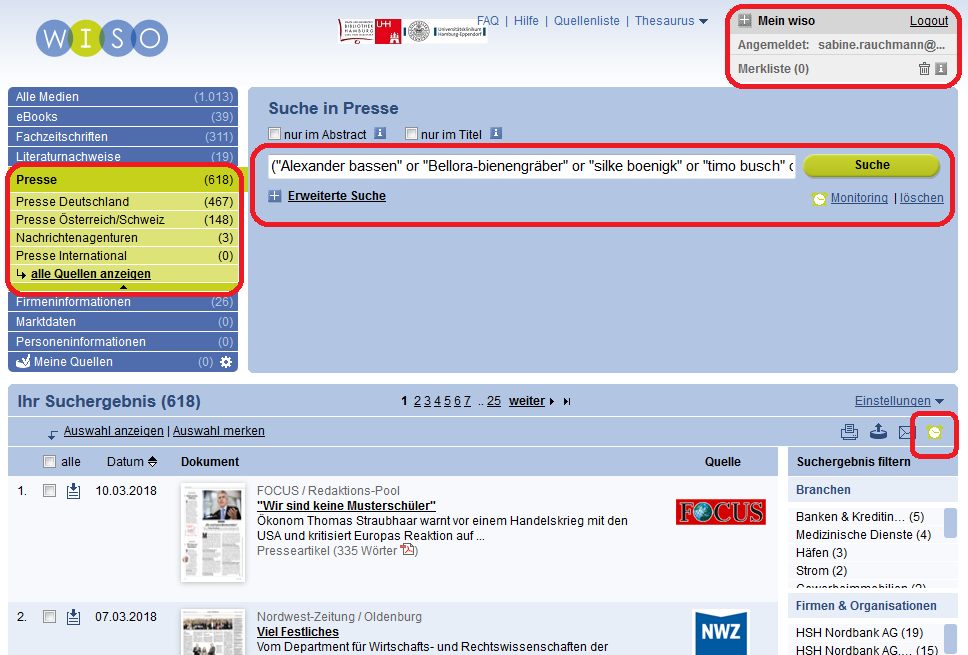Click Branchen filter scrollbar
968x655 pixels.
pos(951,523)
